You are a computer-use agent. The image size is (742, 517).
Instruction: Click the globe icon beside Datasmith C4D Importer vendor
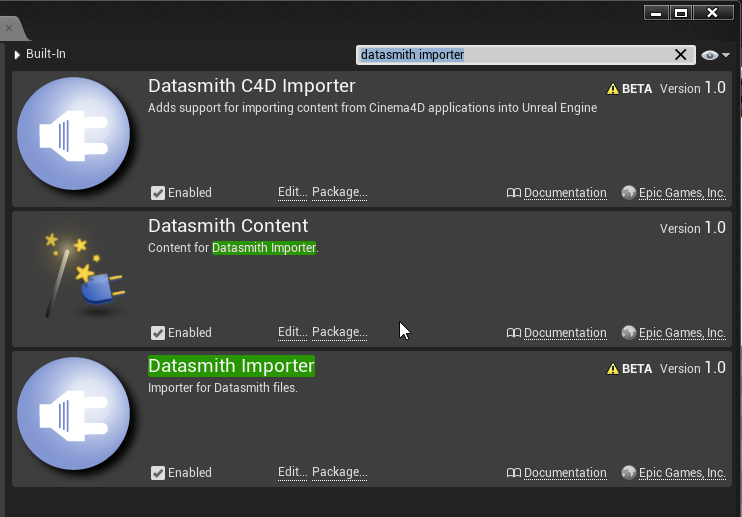coord(628,193)
